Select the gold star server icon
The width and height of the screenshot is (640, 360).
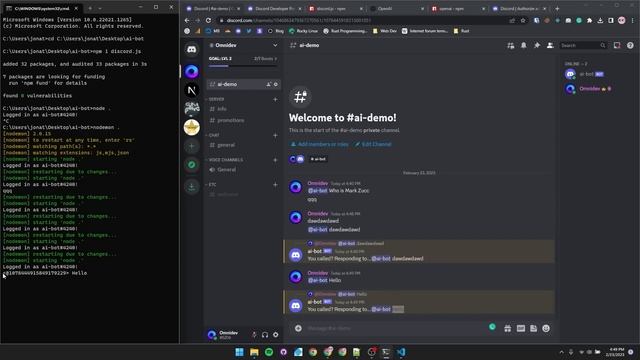coord(191,127)
